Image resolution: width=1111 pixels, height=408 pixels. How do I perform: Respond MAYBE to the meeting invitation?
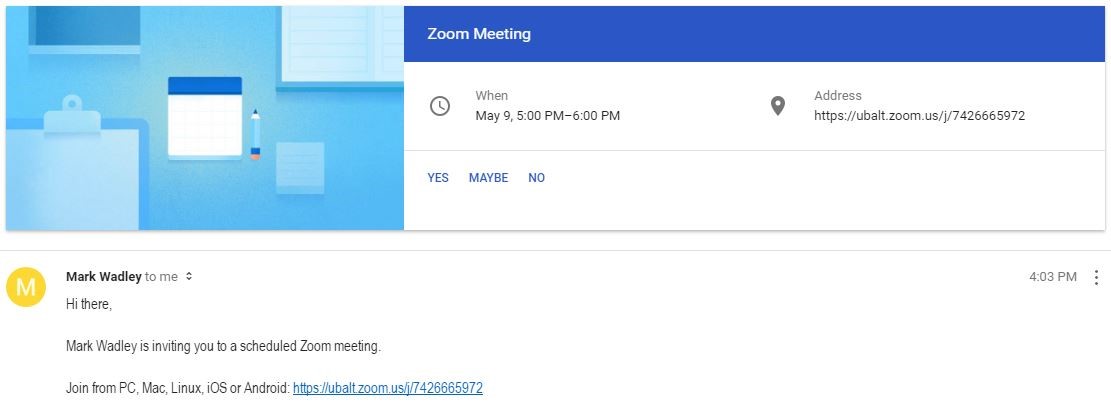[x=488, y=178]
